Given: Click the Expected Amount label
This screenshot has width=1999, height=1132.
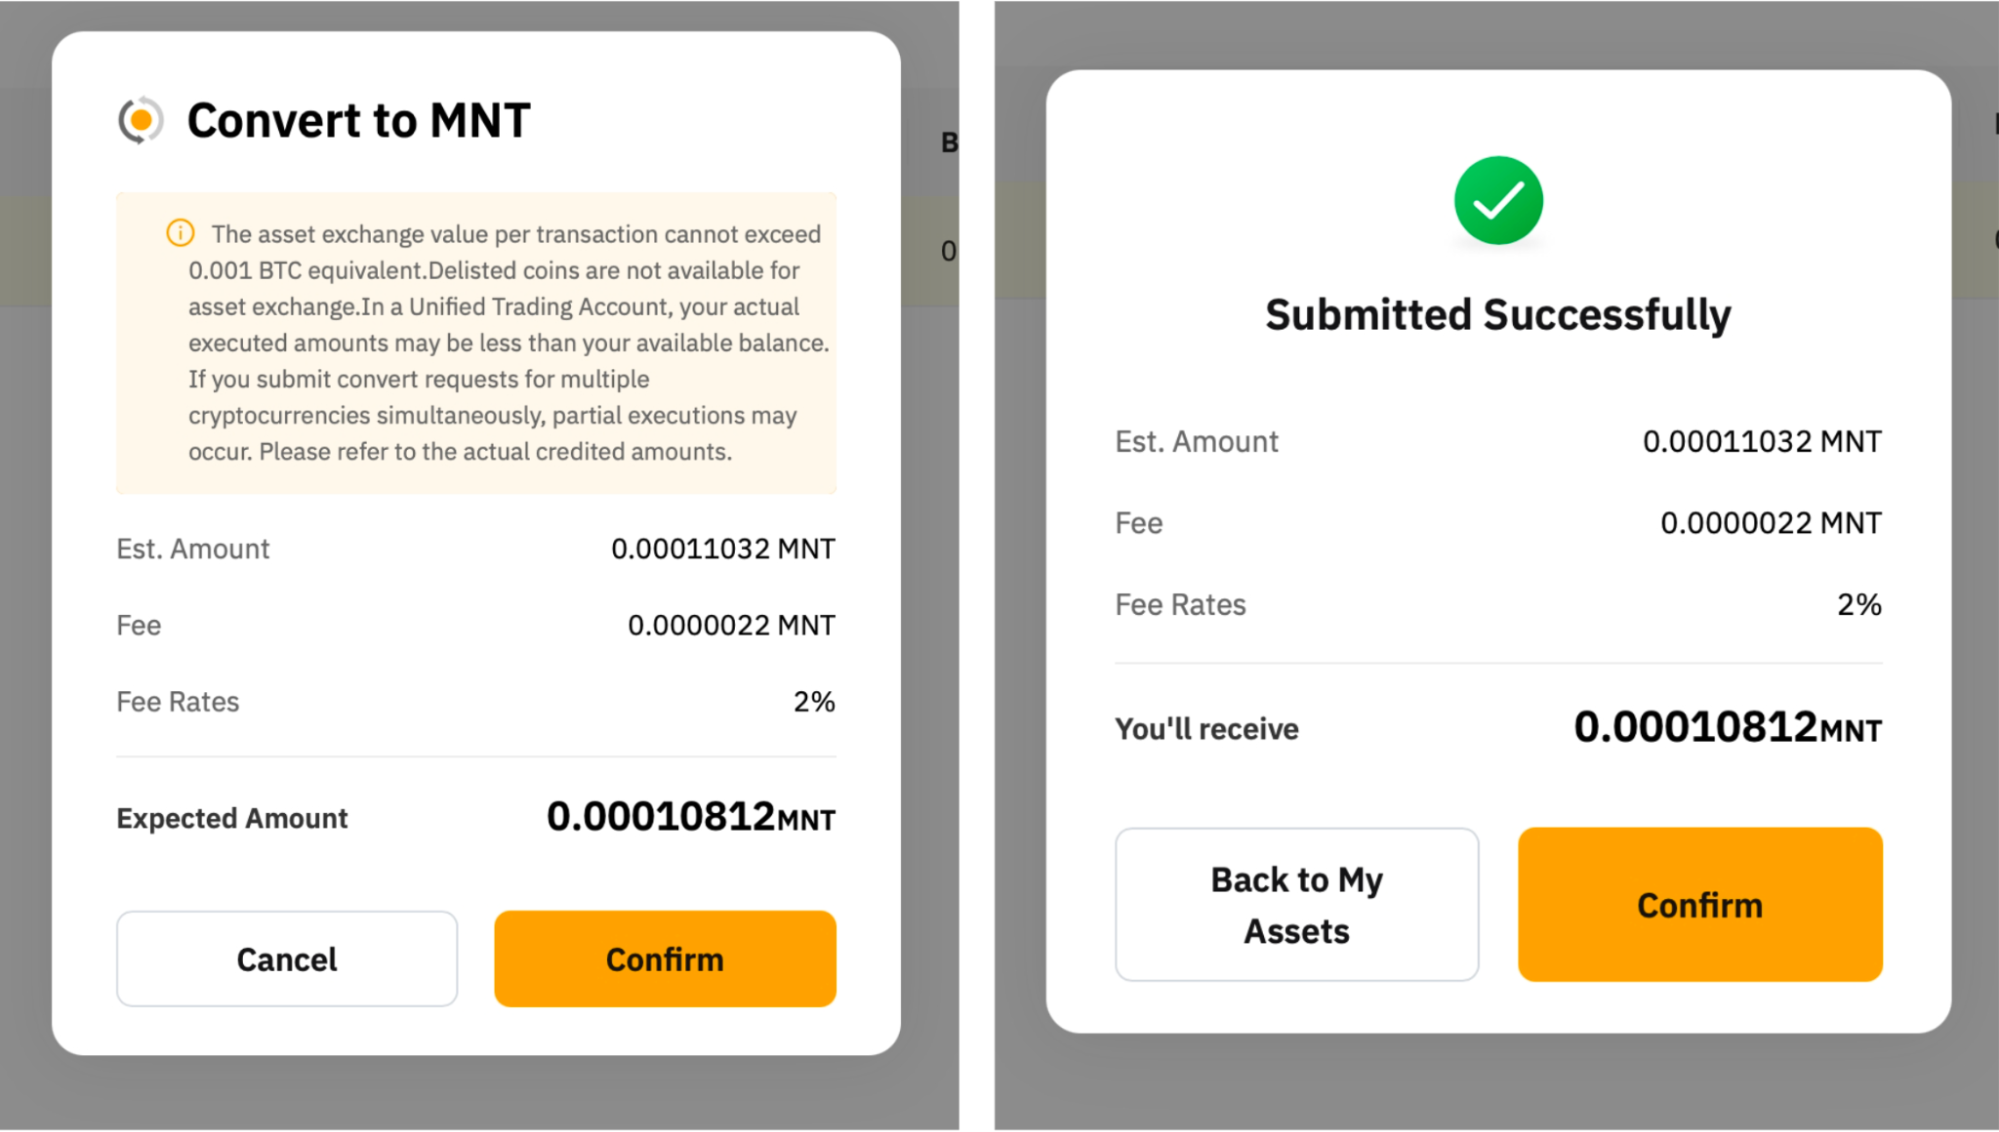Looking at the screenshot, I should [x=232, y=818].
